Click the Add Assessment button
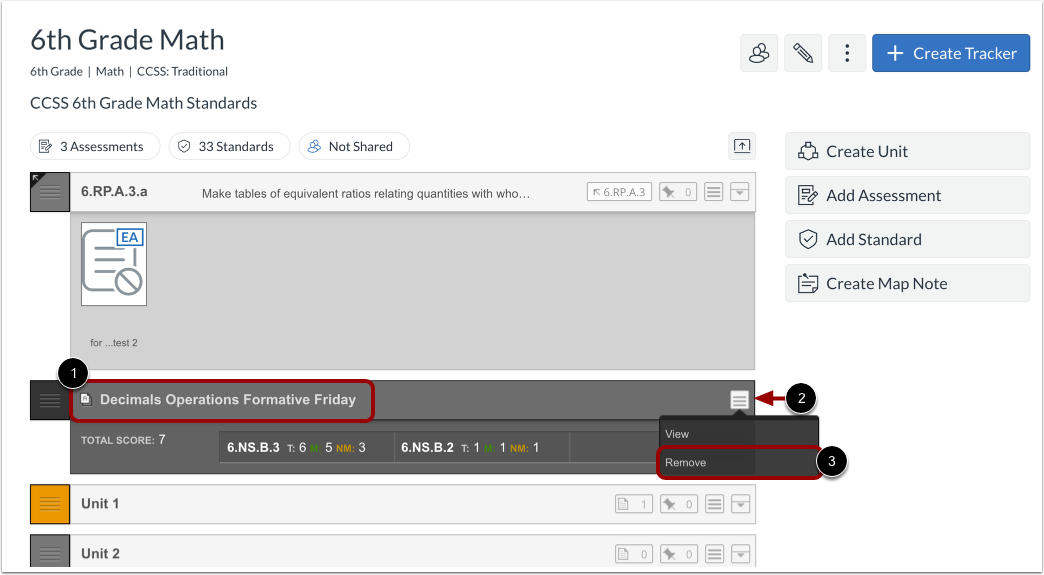Image resolution: width=1044 pixels, height=575 pixels. (x=908, y=195)
